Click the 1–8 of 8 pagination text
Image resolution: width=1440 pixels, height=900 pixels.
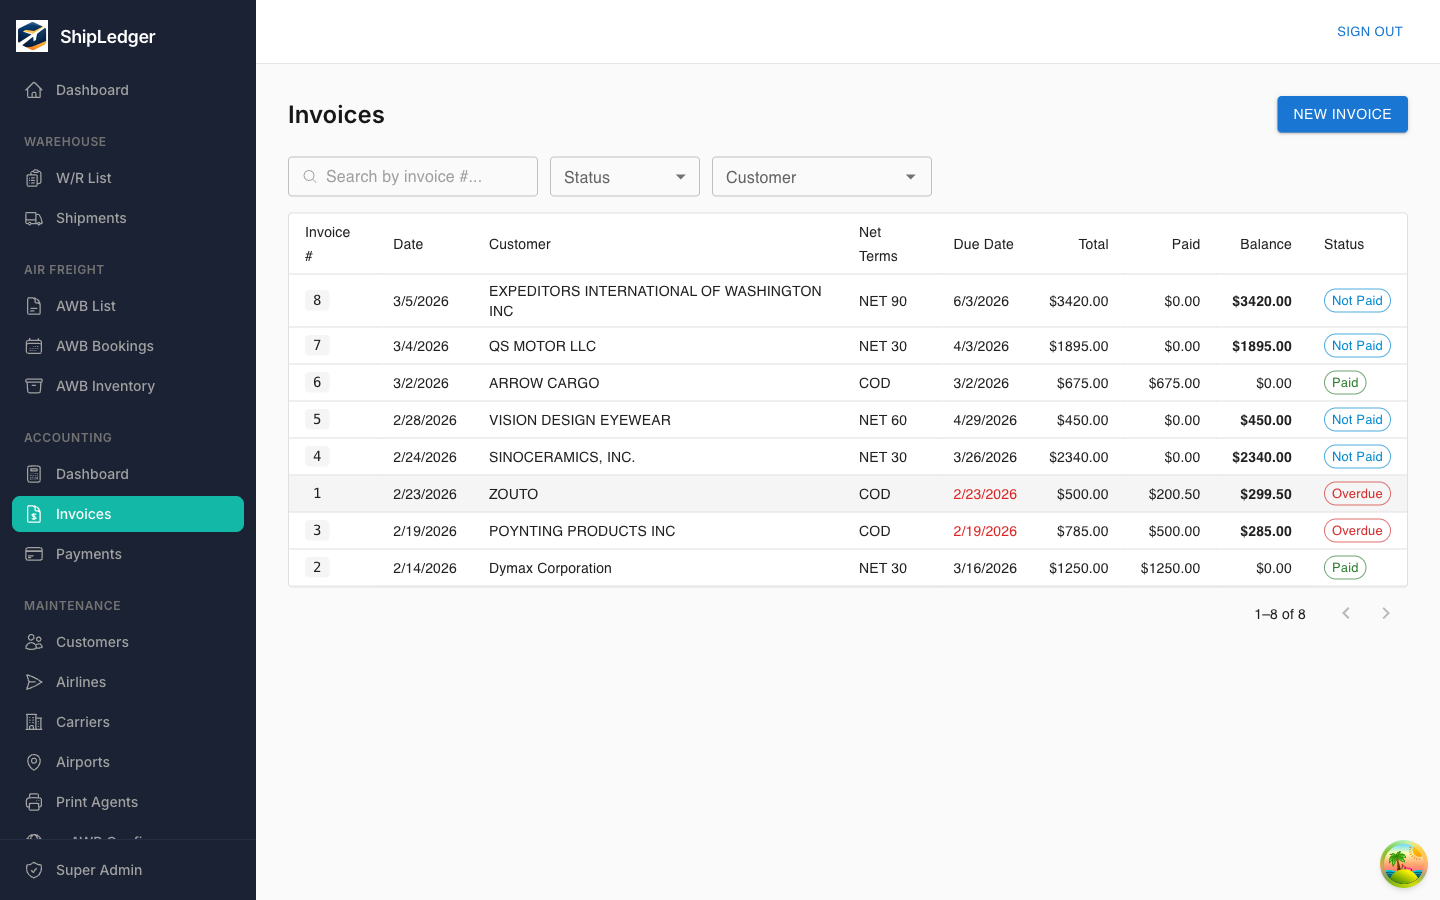pos(1280,614)
